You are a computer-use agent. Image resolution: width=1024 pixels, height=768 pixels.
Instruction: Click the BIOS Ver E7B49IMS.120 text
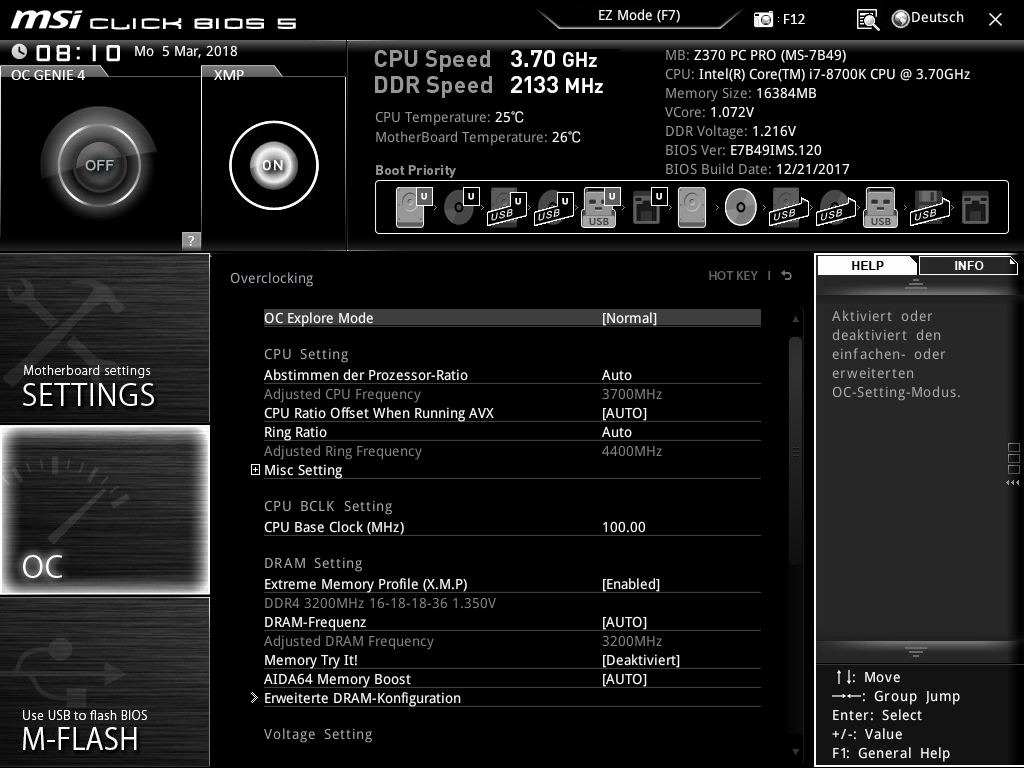coord(743,150)
